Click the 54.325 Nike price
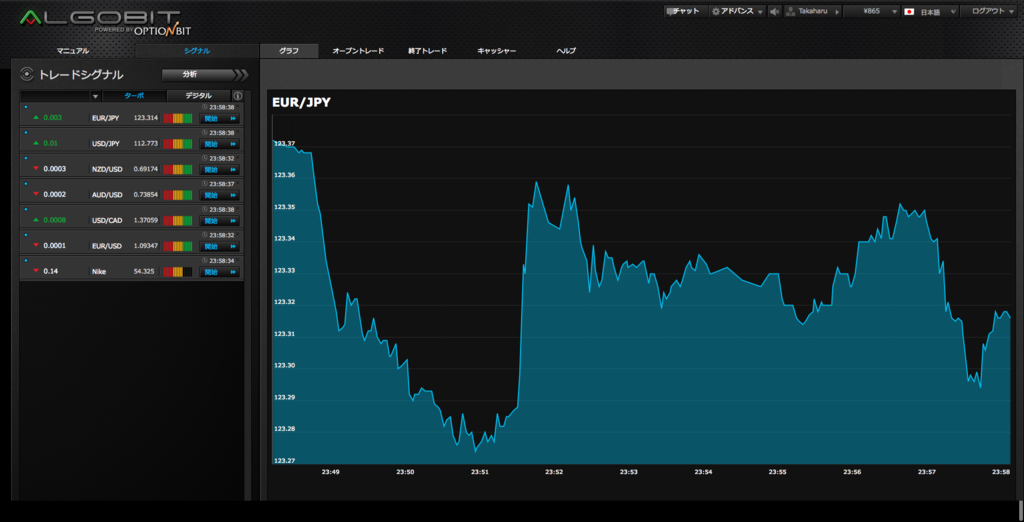The height and width of the screenshot is (522, 1024). click(144, 272)
